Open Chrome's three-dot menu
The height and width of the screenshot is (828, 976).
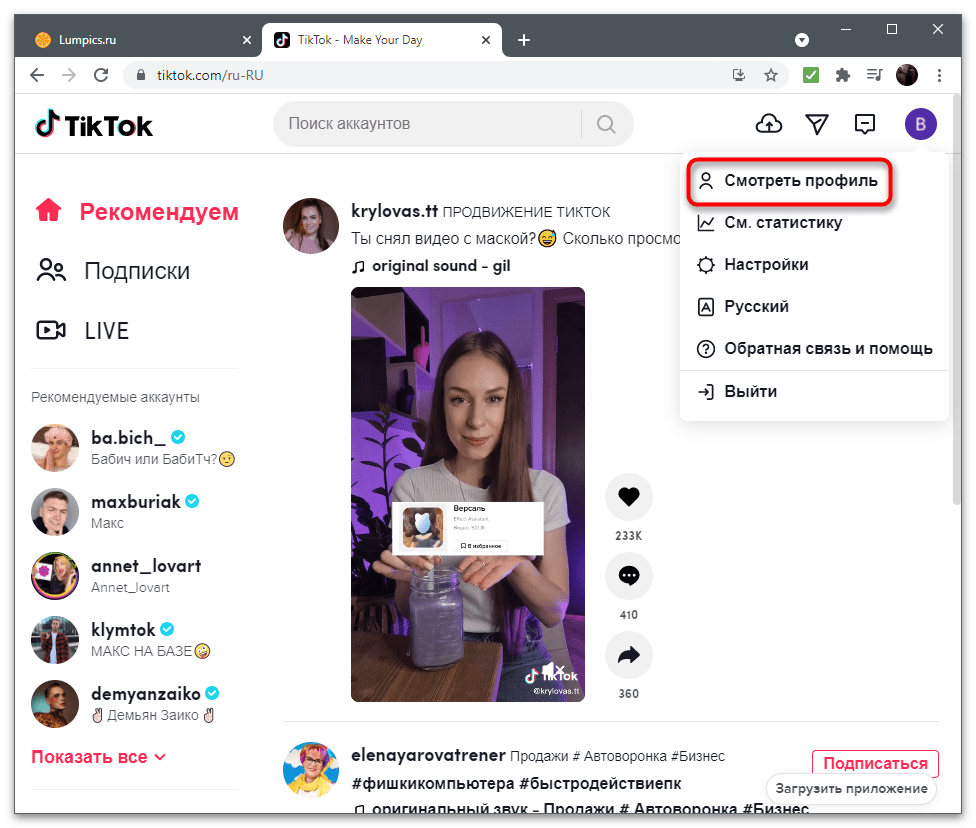pos(939,75)
